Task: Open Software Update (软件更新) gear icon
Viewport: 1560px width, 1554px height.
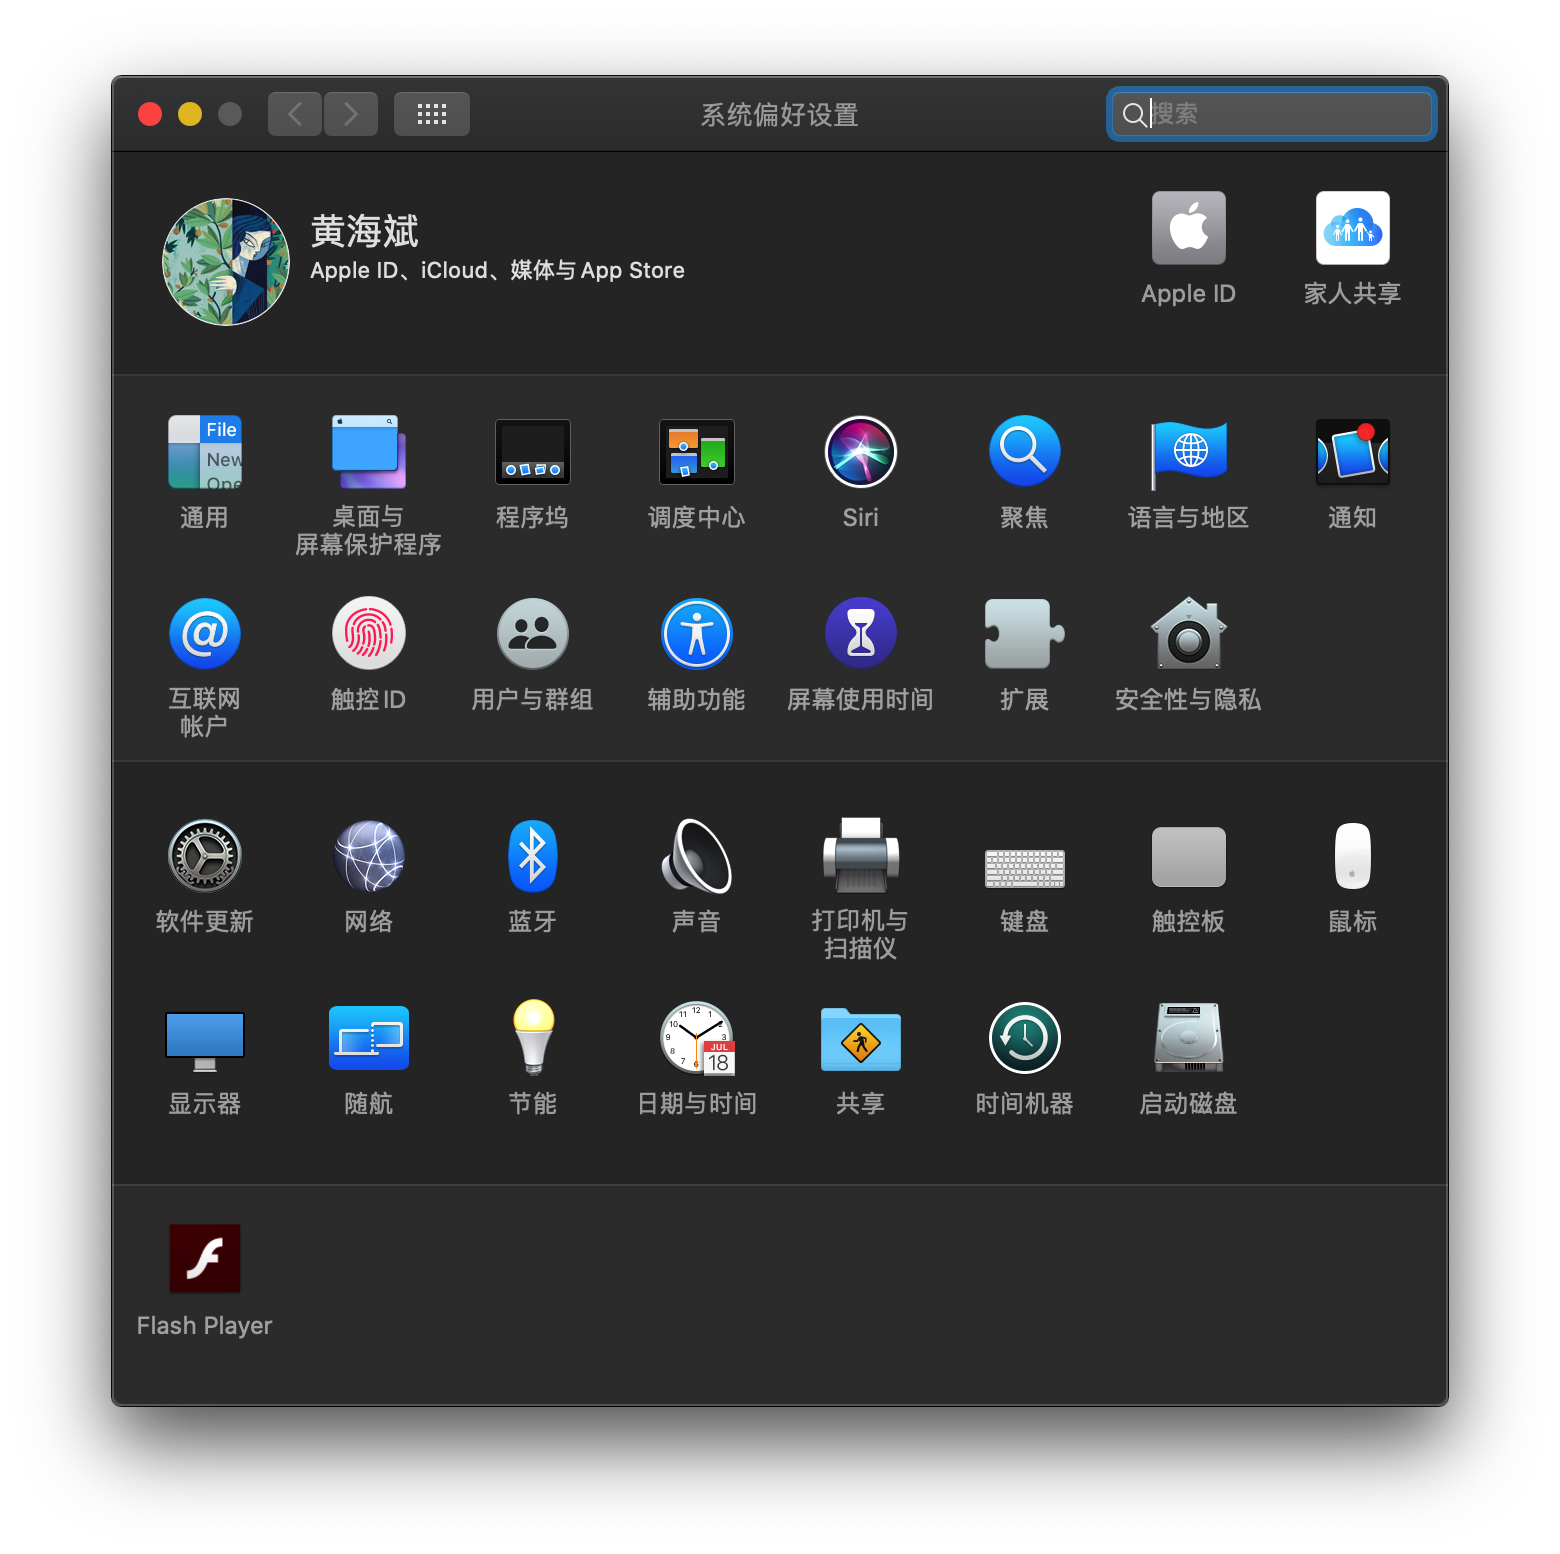Action: tap(204, 857)
